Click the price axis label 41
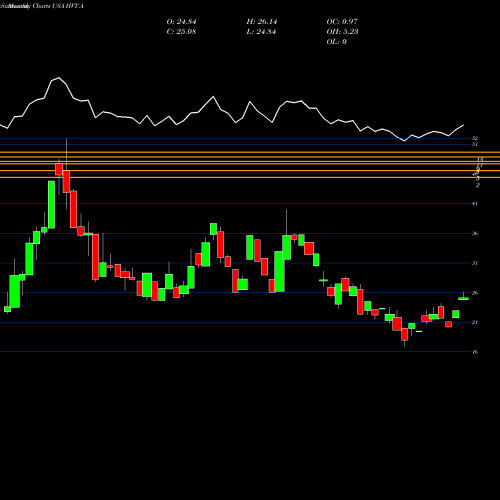 pyautogui.click(x=475, y=204)
